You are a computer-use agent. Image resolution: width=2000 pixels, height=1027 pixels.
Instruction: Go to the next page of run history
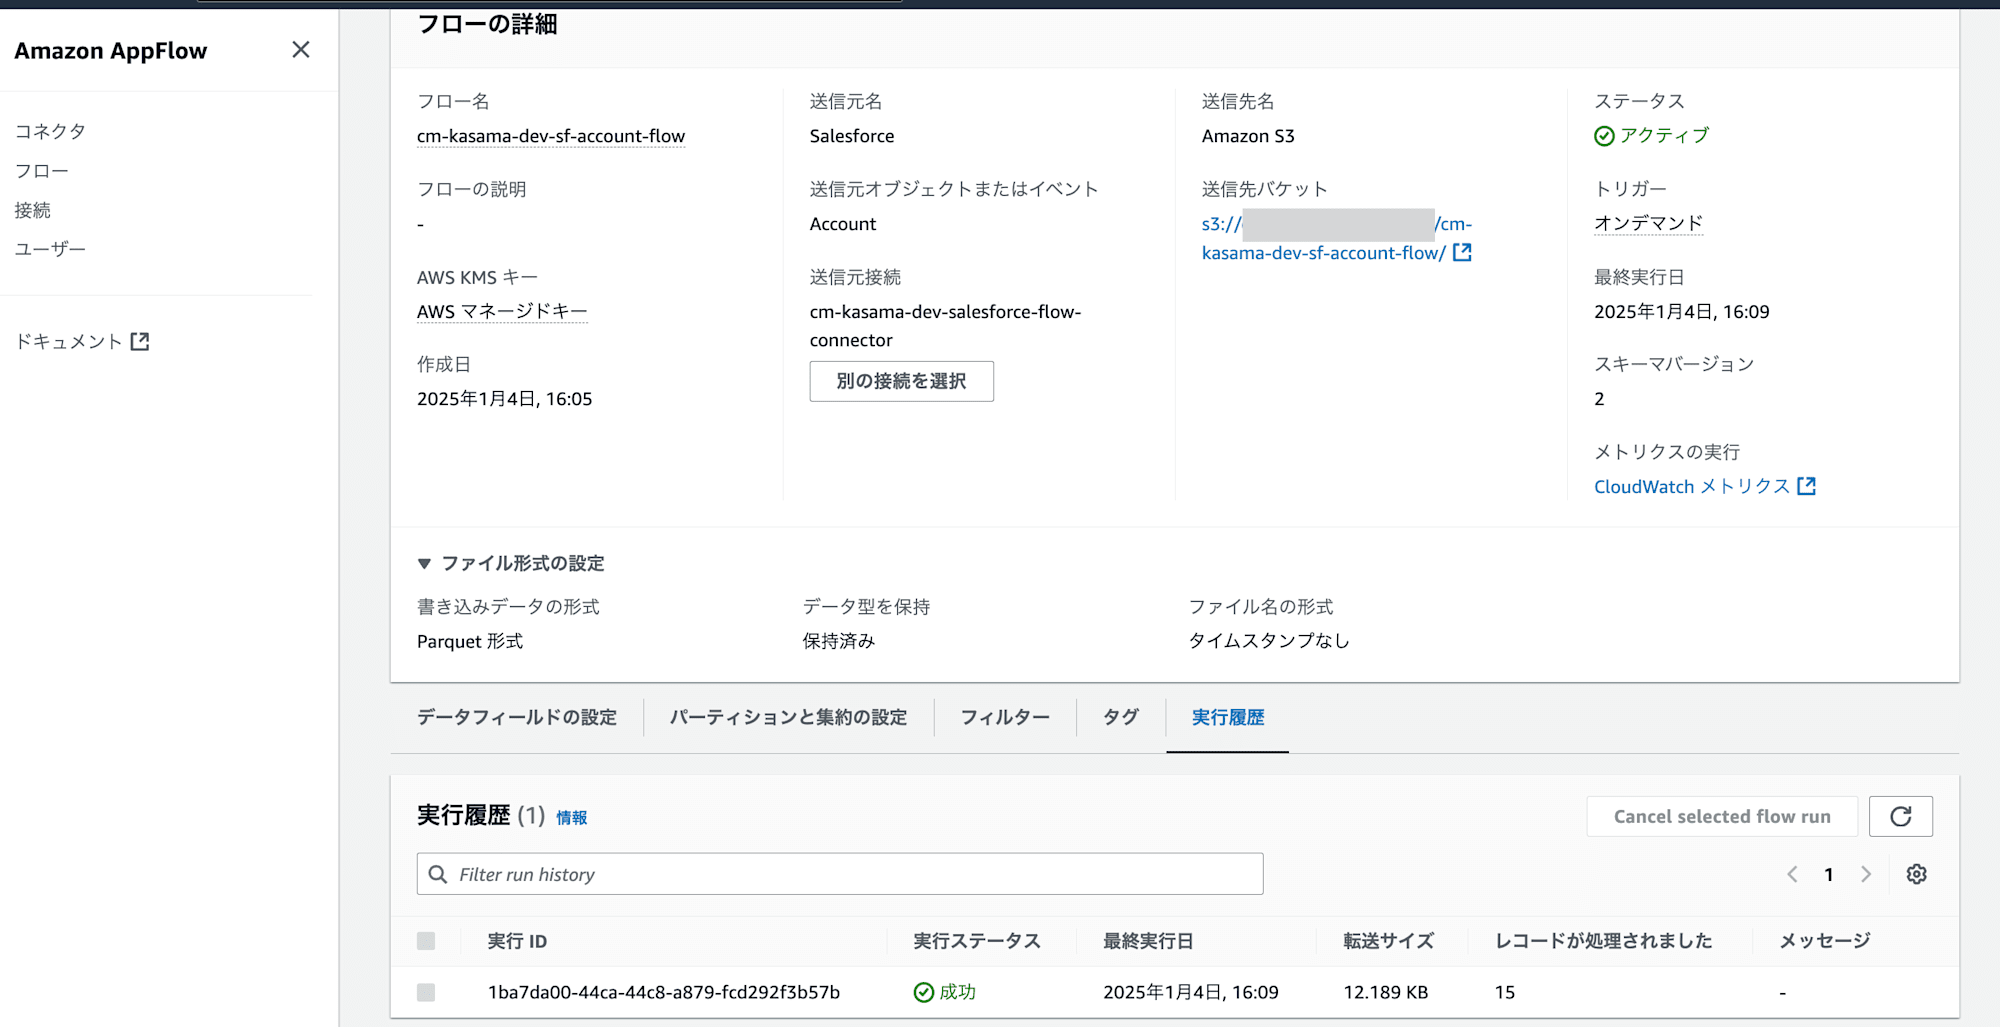[1866, 874]
